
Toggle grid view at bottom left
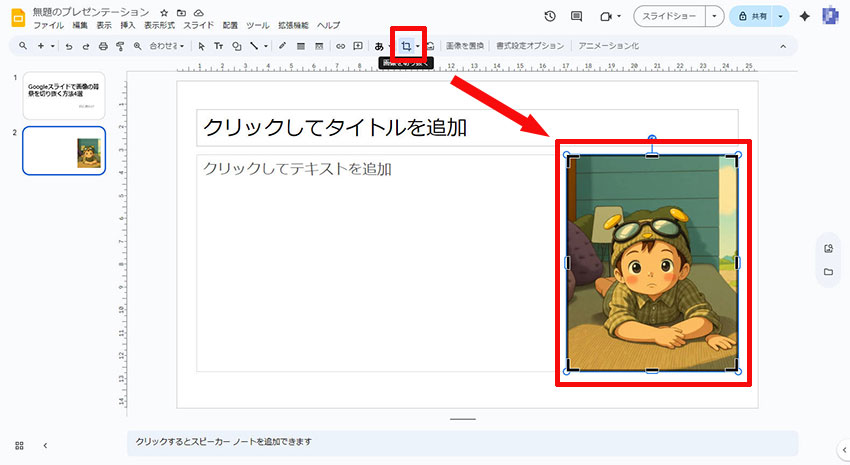19,445
